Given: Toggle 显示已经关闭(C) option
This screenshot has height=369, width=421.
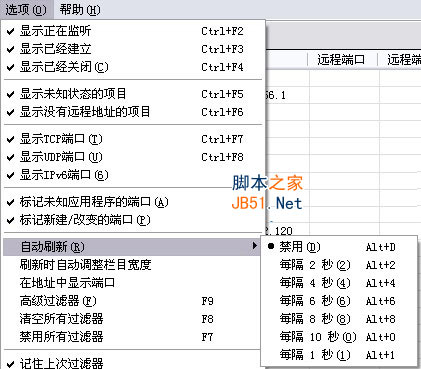Looking at the screenshot, I should pos(132,67).
